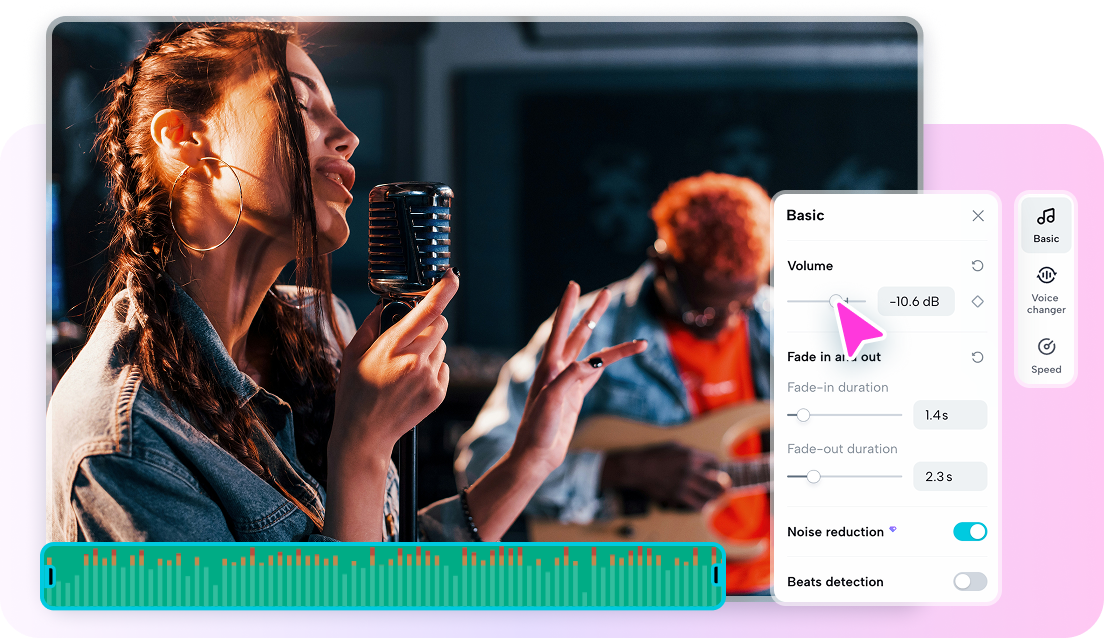Select the Basic tab in sidebar

click(x=1046, y=224)
